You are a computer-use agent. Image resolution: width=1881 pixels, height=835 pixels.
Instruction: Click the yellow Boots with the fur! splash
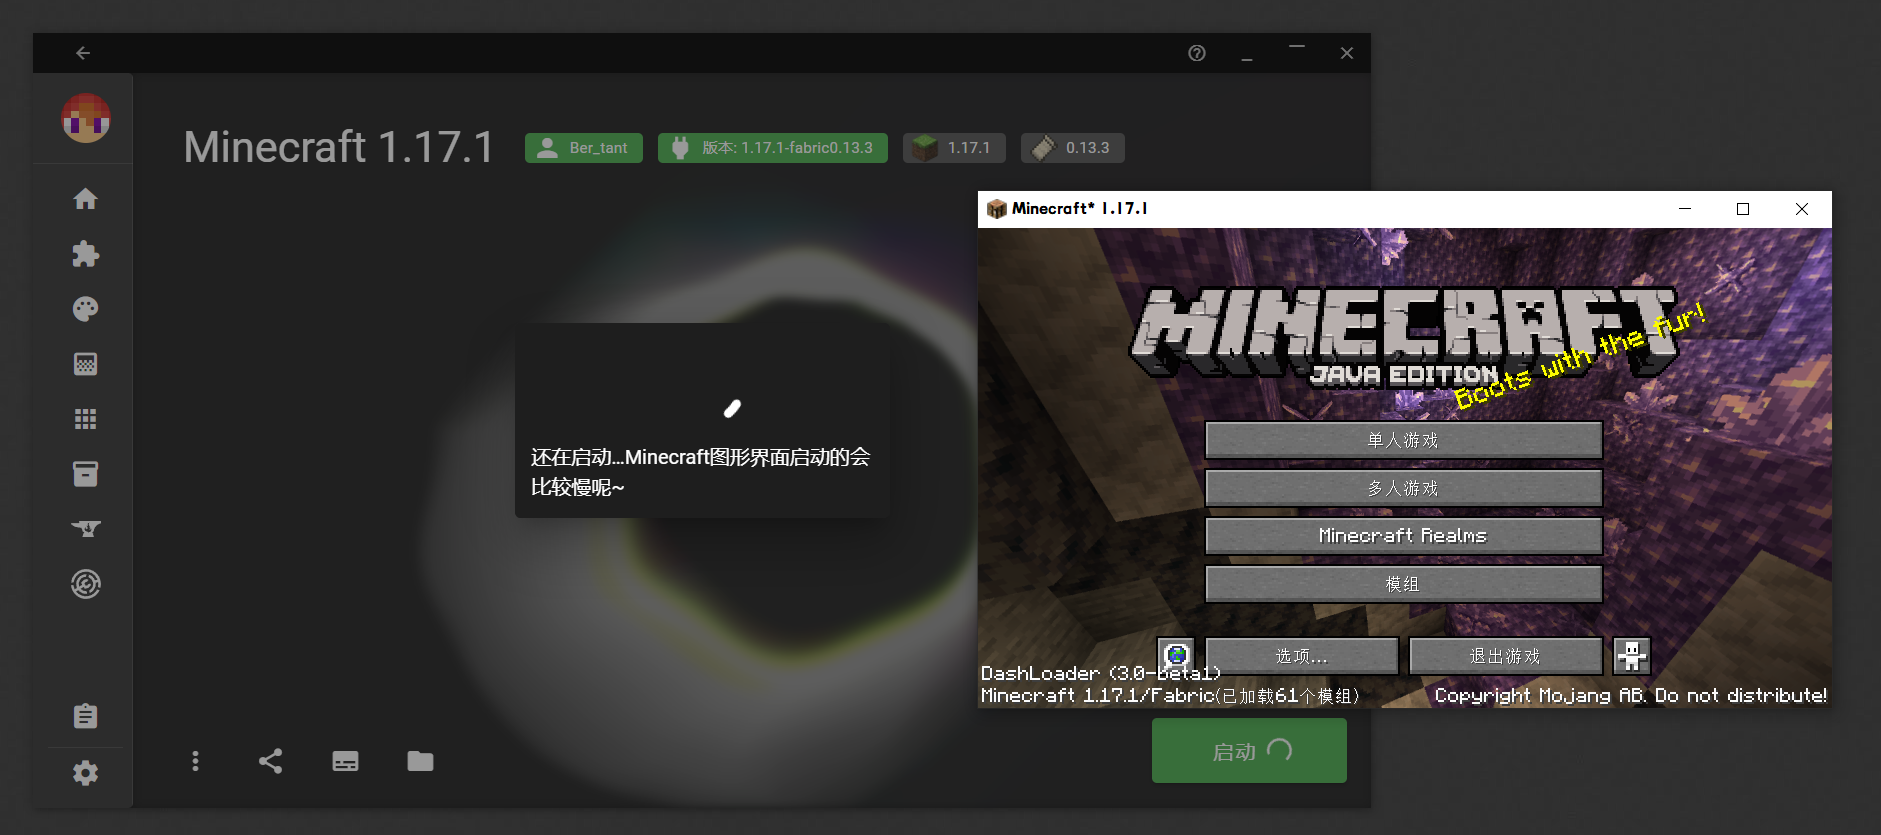[1580, 356]
